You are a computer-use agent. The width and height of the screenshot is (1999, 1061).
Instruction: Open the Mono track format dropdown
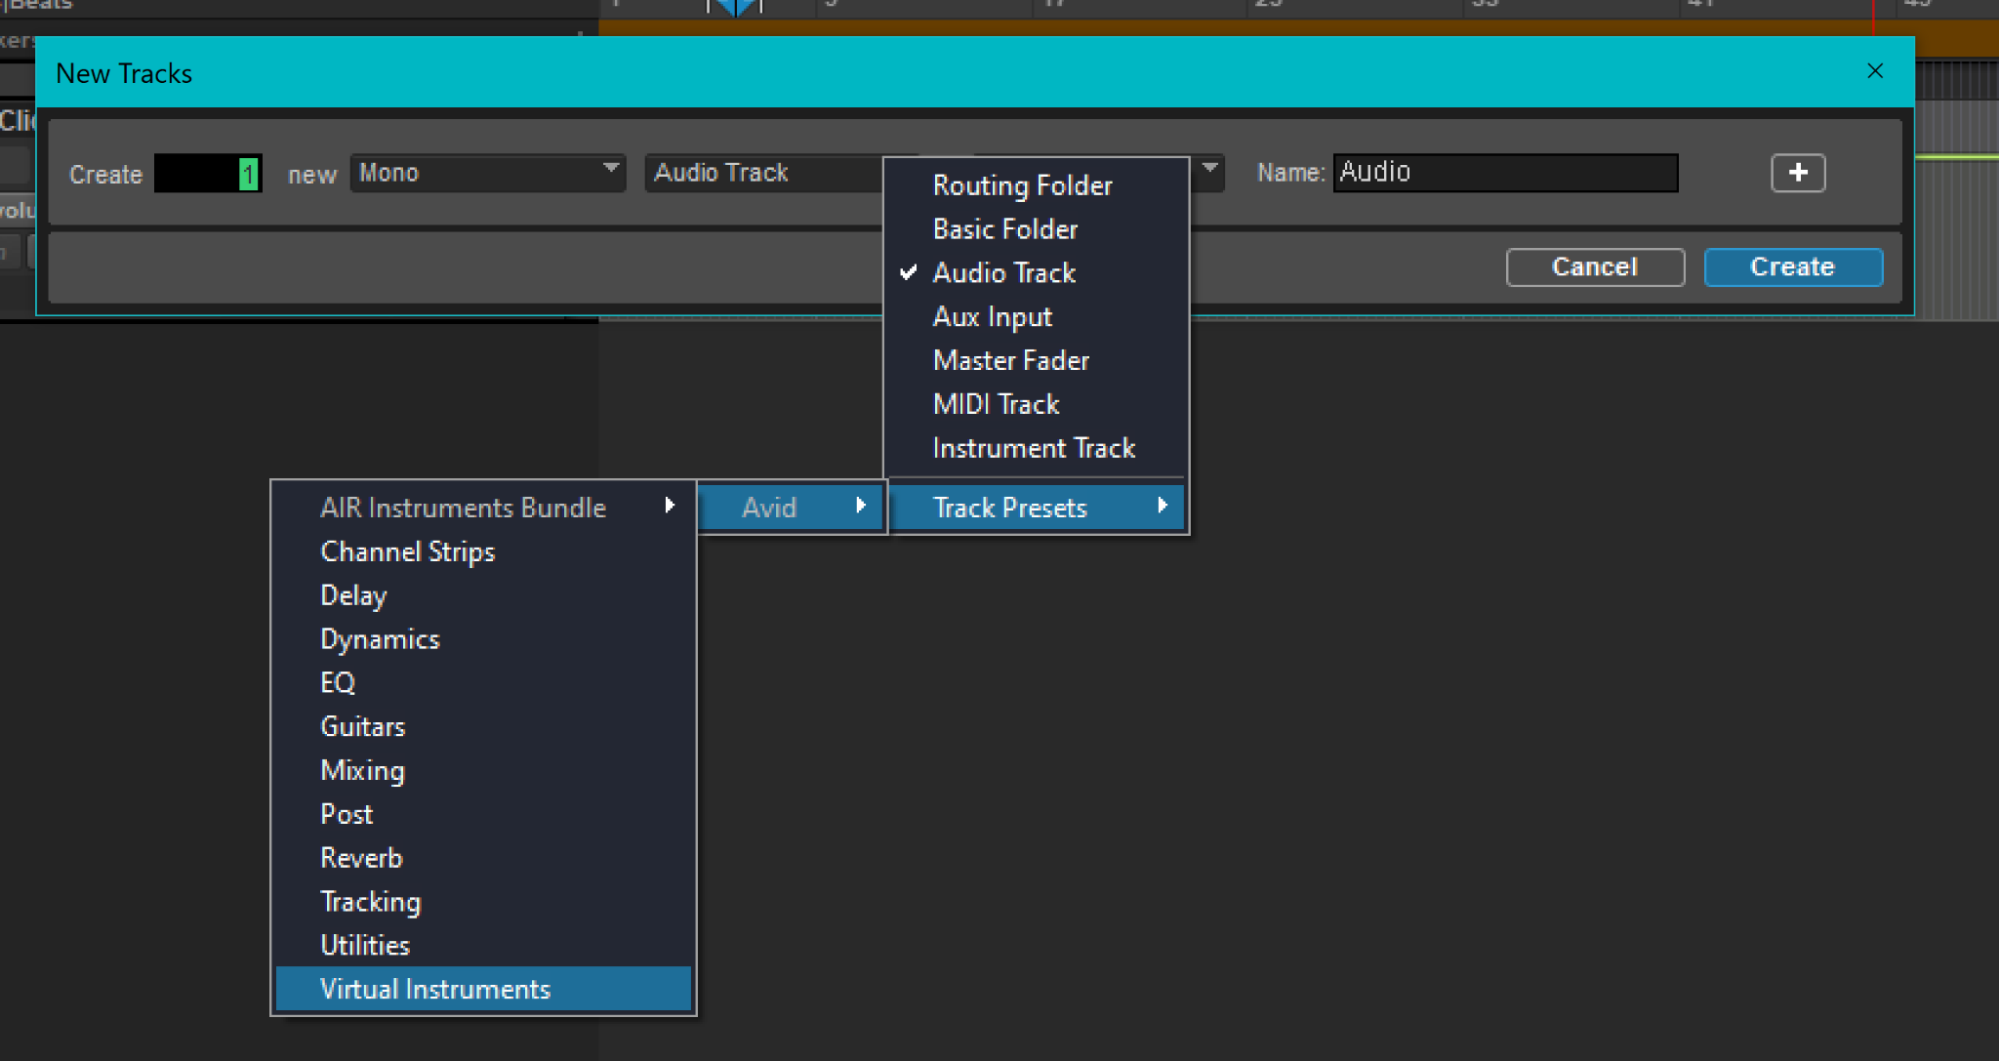click(487, 173)
